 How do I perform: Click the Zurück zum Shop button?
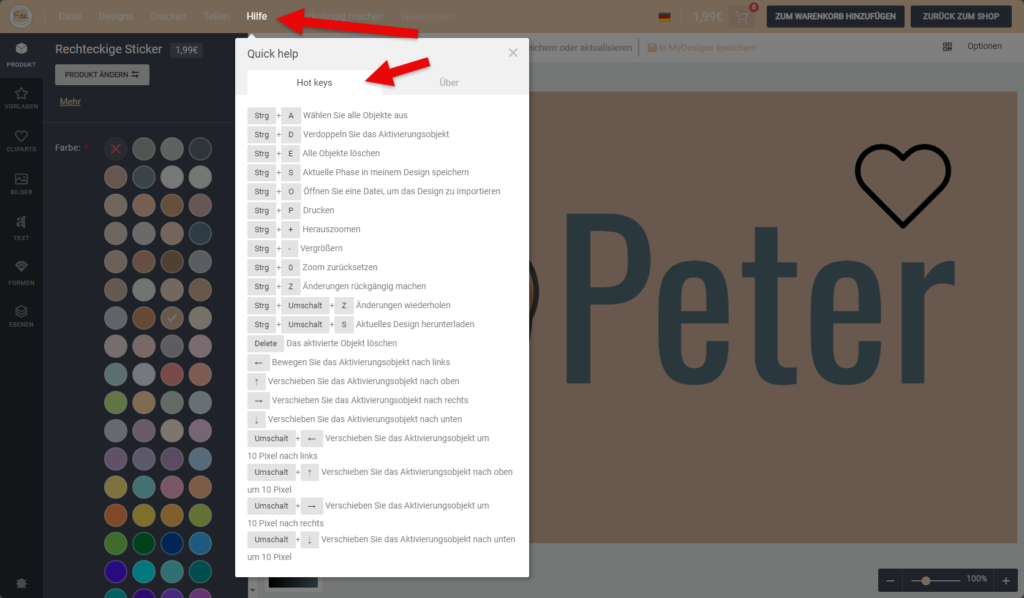click(961, 16)
